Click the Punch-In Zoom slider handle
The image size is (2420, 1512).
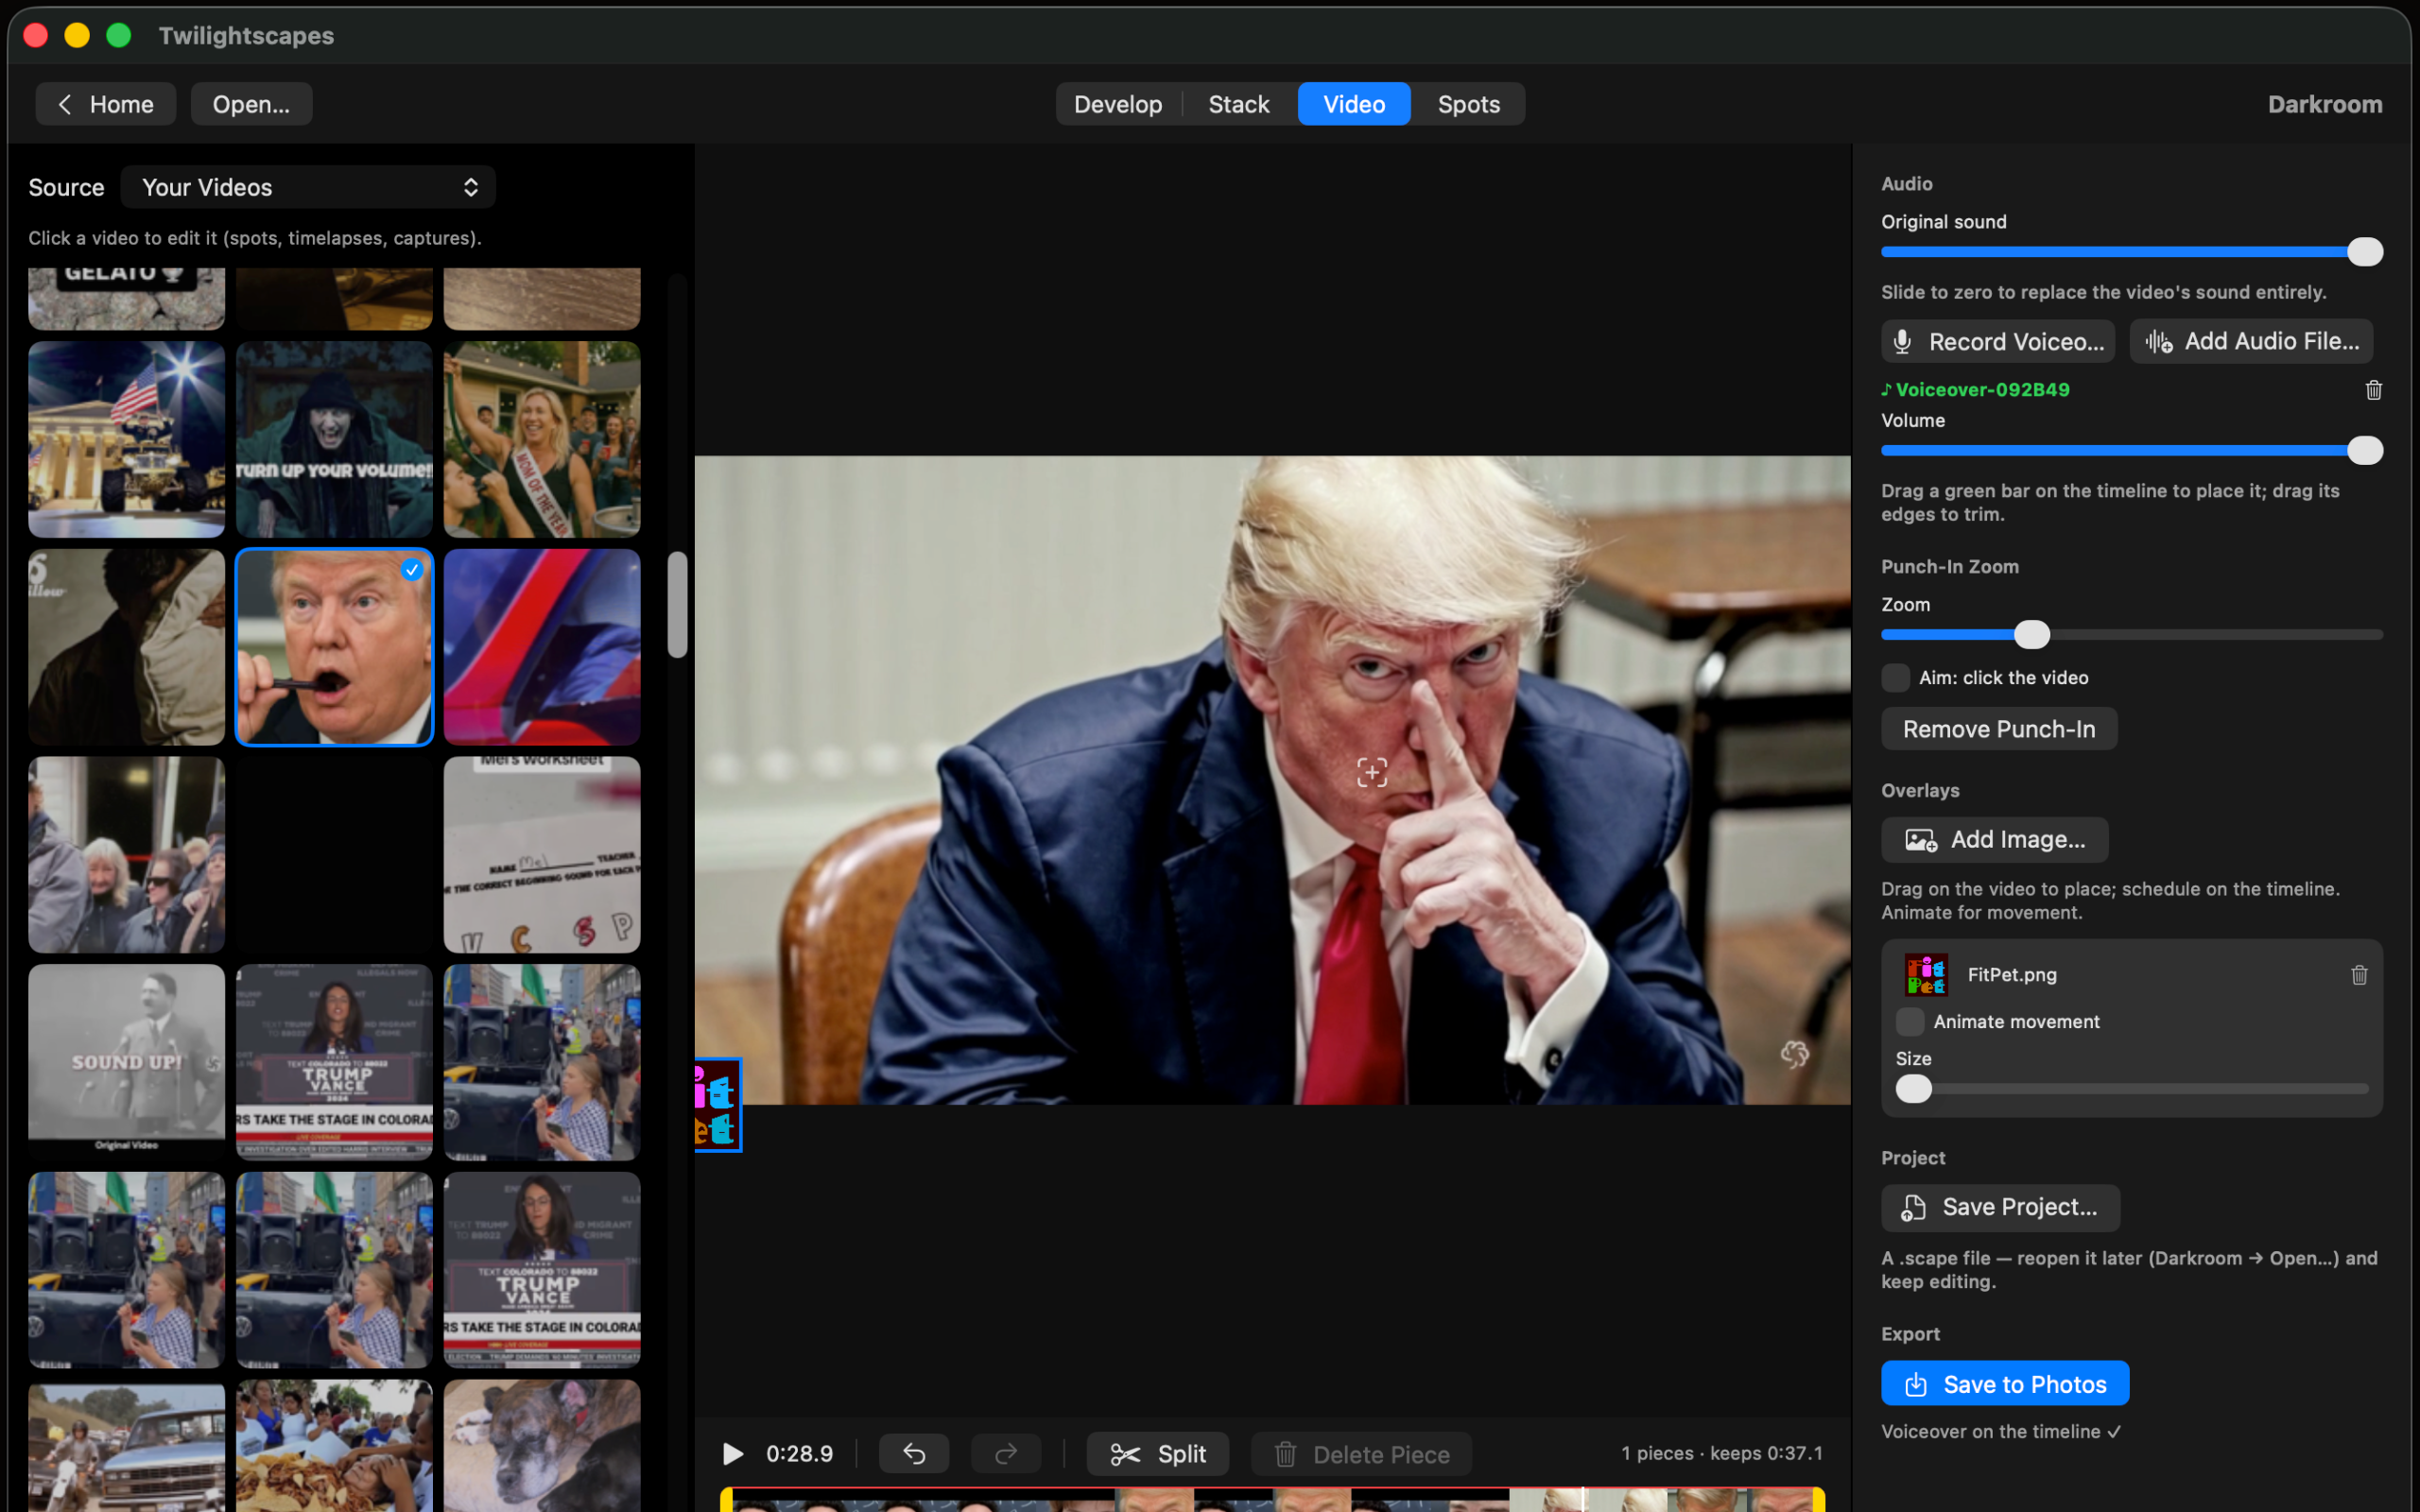click(2032, 634)
